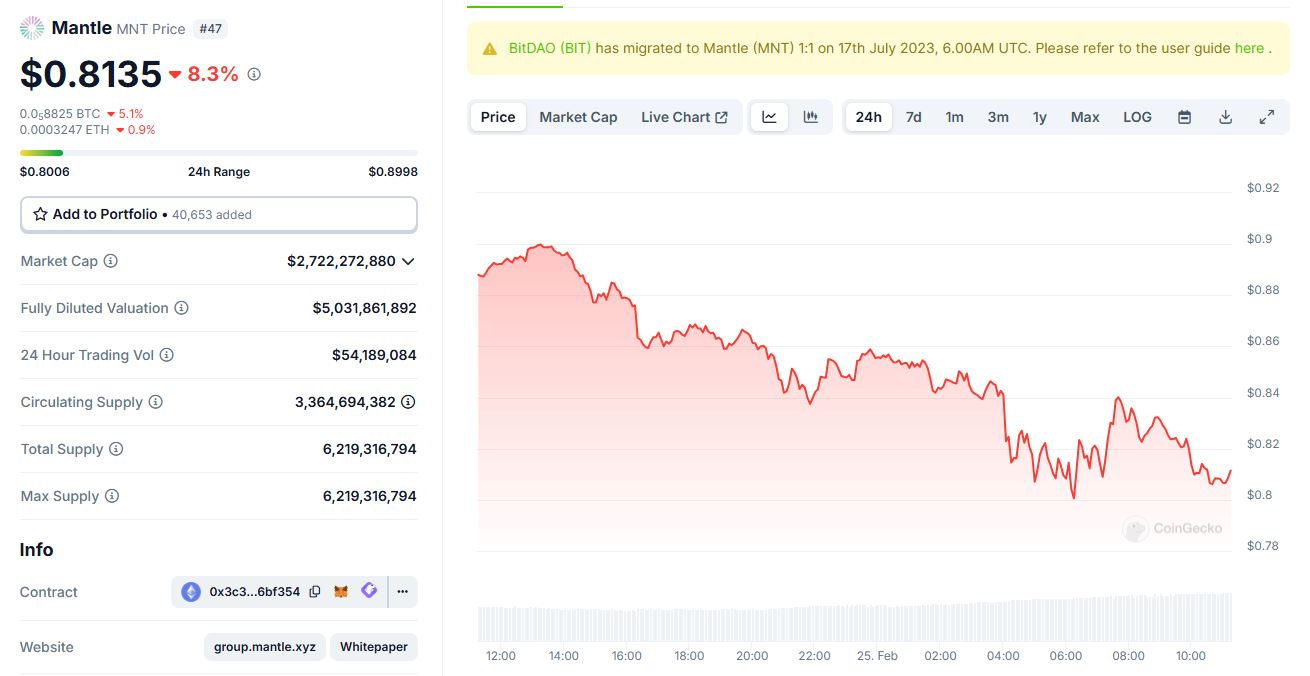This screenshot has height=676, width=1310.
Task: Add the token to MetaMask
Action: click(341, 592)
